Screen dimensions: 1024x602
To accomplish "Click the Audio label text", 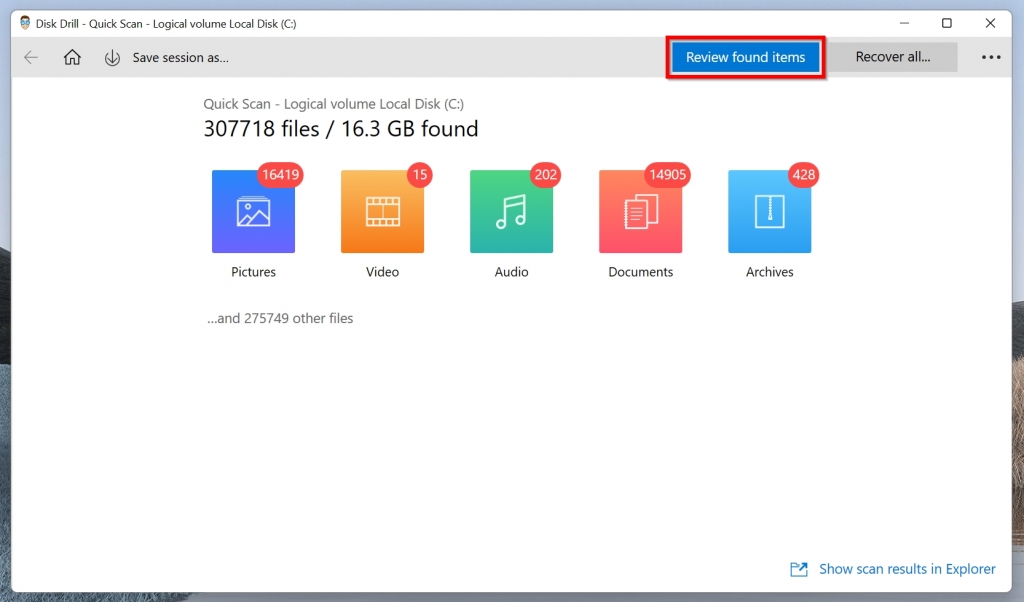I will [x=511, y=272].
